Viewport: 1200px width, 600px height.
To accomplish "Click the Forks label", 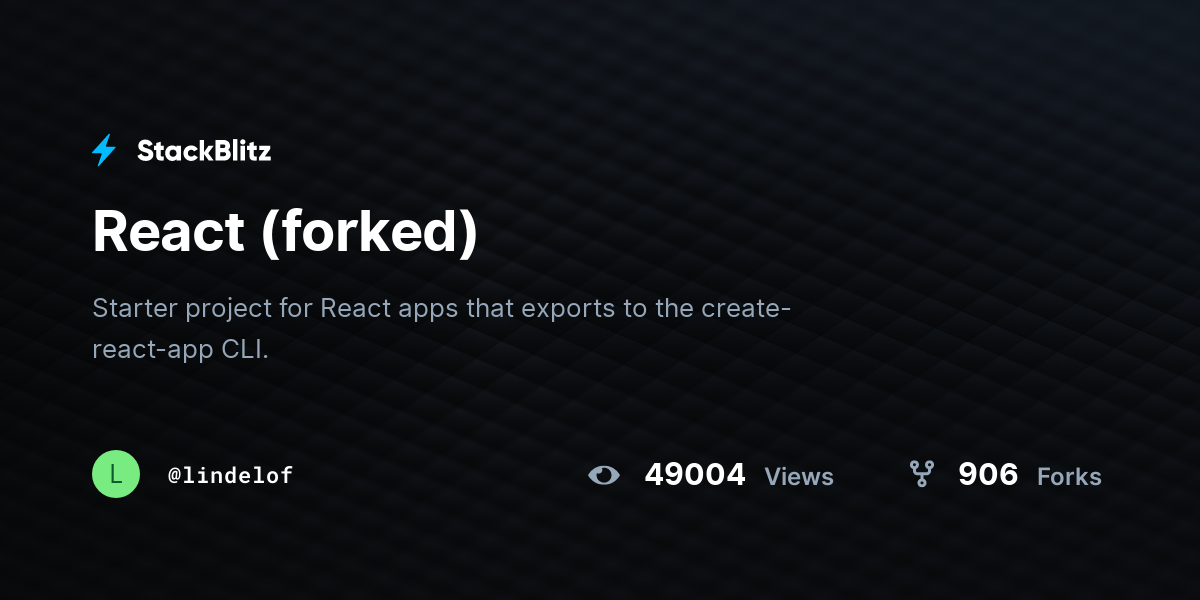I will click(1069, 477).
